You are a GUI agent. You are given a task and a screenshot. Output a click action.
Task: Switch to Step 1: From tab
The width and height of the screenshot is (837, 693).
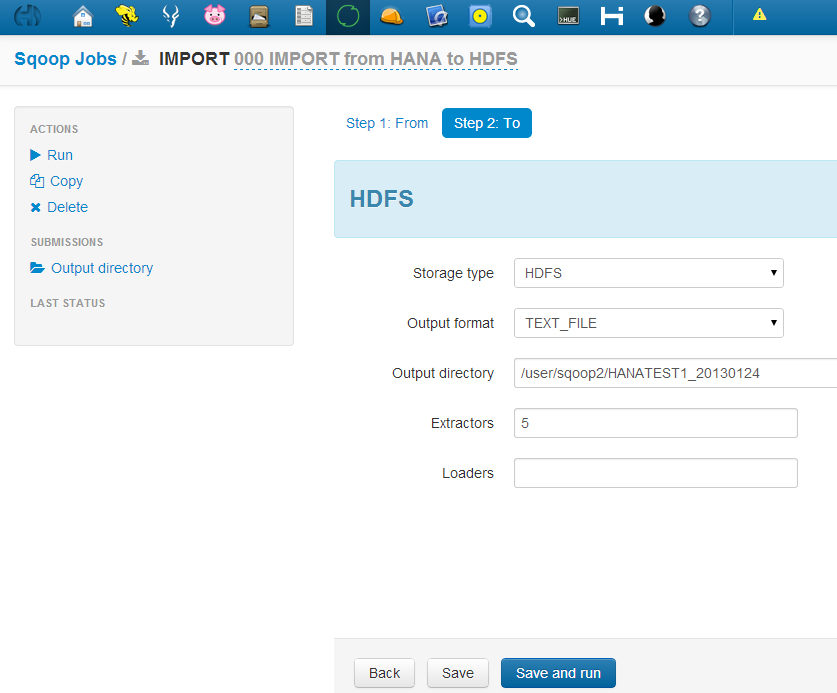coord(387,123)
